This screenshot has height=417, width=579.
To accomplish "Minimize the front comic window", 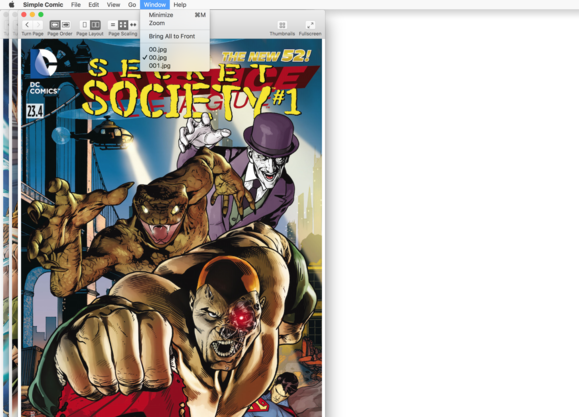I will [x=32, y=14].
